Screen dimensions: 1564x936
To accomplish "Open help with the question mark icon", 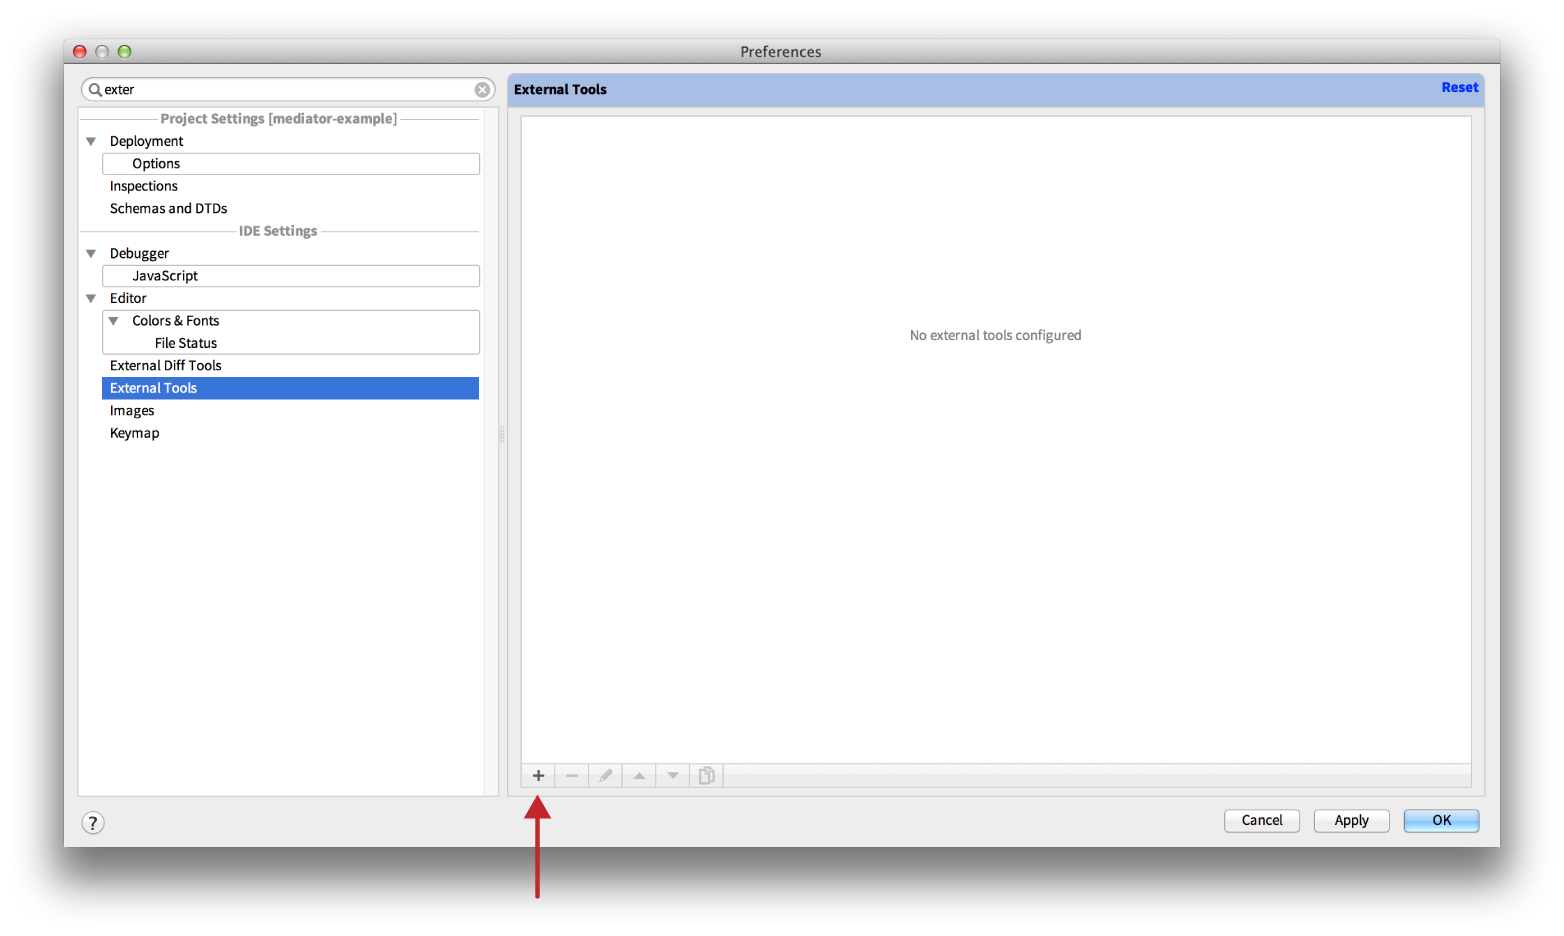I will (x=93, y=823).
